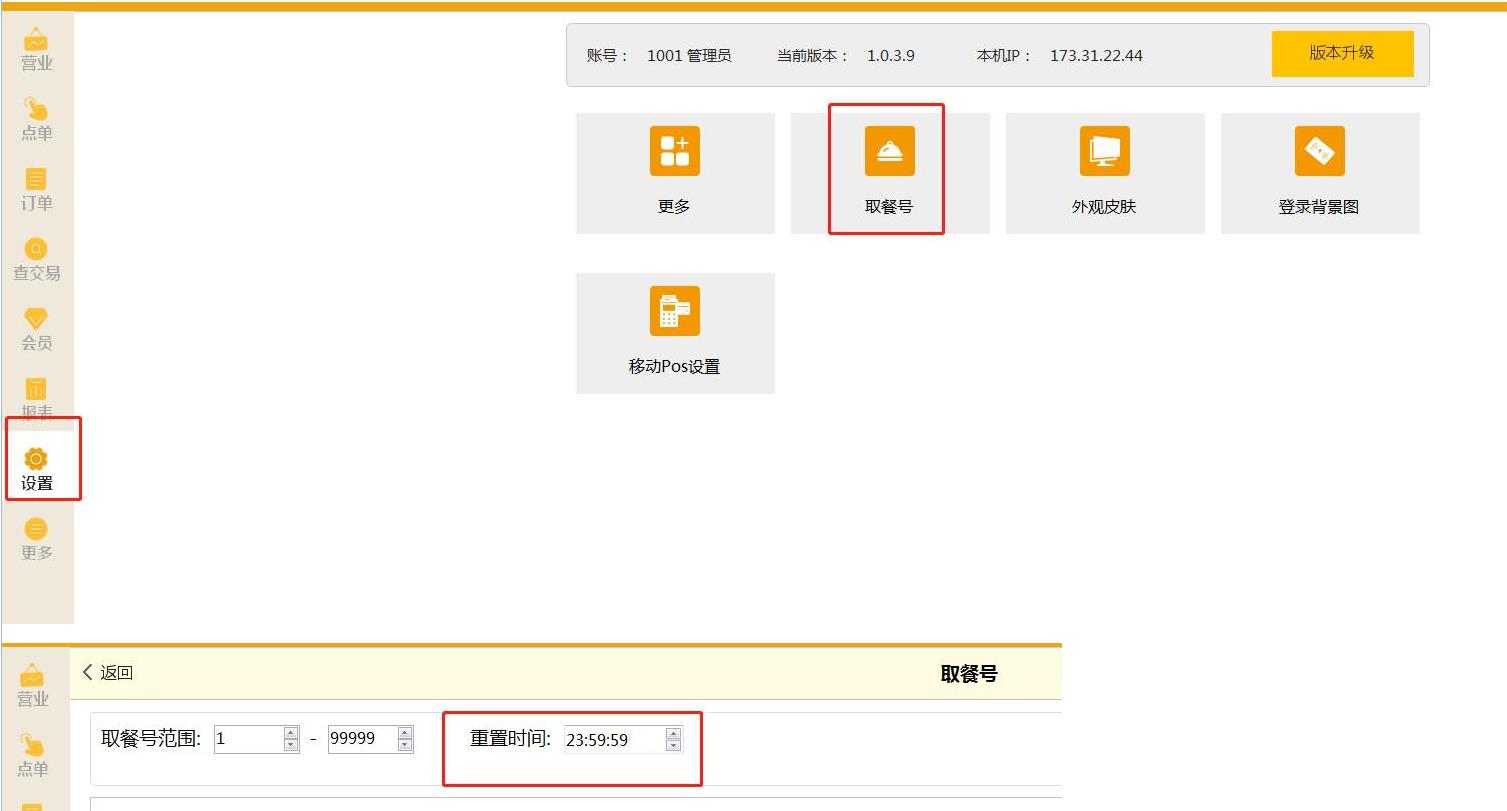Open the 登录背景图 login background tile
The image size is (1507, 811).
point(1319,172)
